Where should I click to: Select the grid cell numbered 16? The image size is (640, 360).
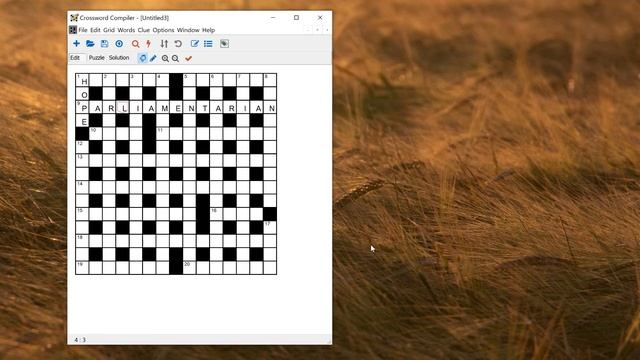[x=216, y=214]
